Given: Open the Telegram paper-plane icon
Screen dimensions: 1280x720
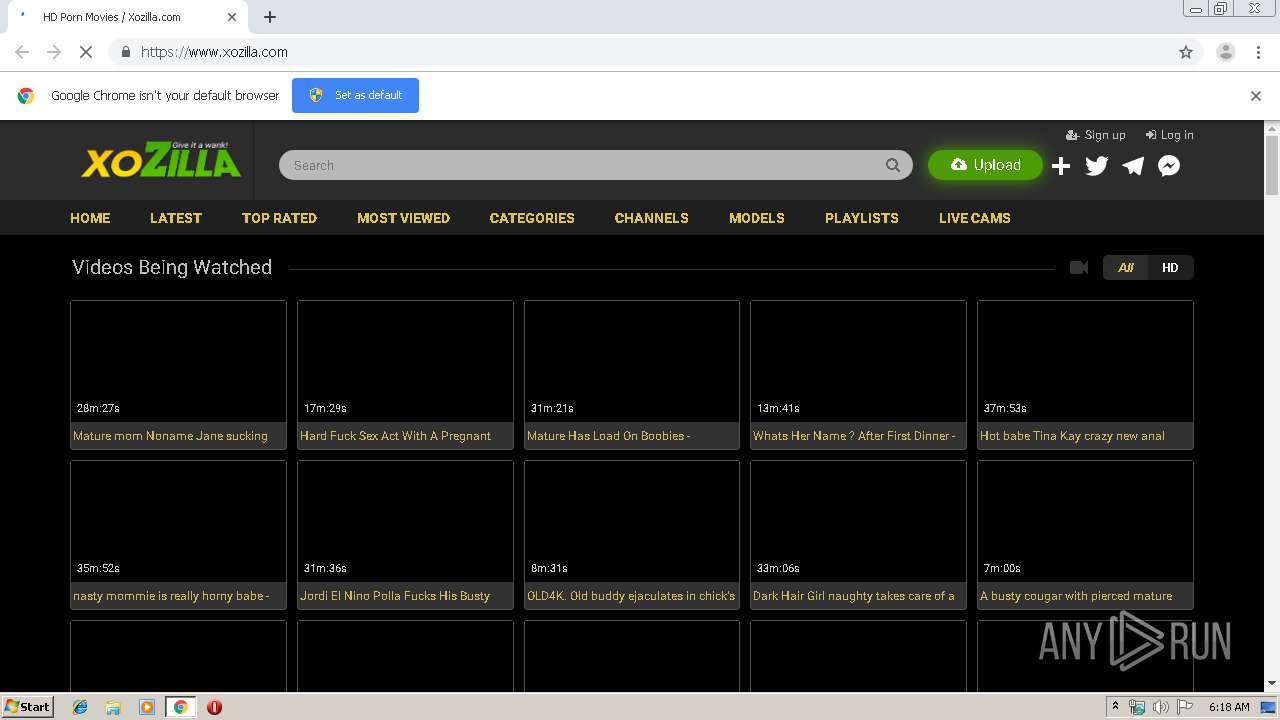Looking at the screenshot, I should coord(1133,166).
